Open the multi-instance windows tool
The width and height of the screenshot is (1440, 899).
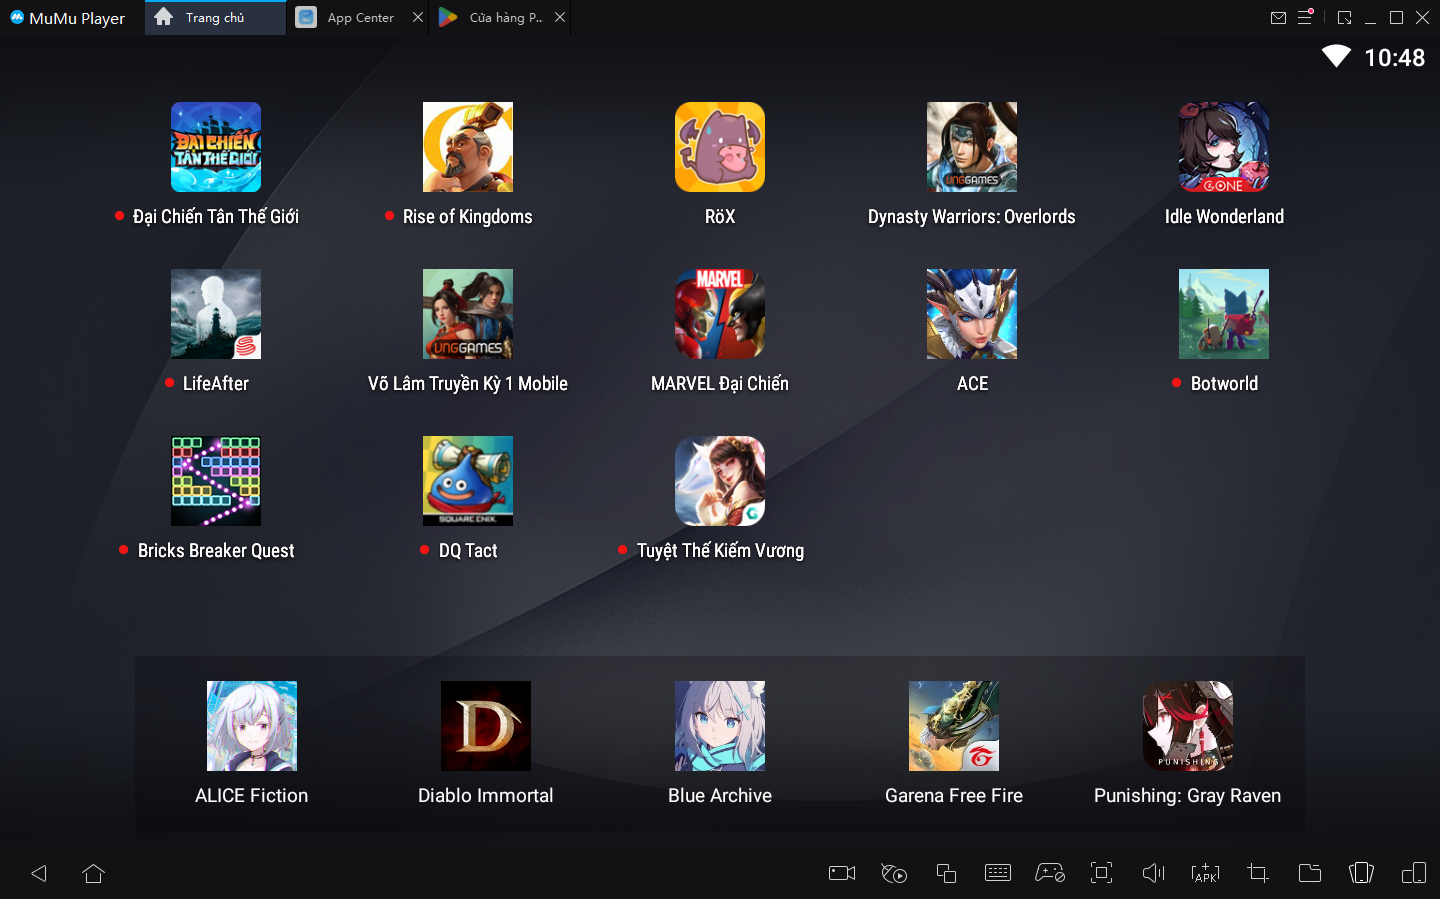[x=946, y=873]
